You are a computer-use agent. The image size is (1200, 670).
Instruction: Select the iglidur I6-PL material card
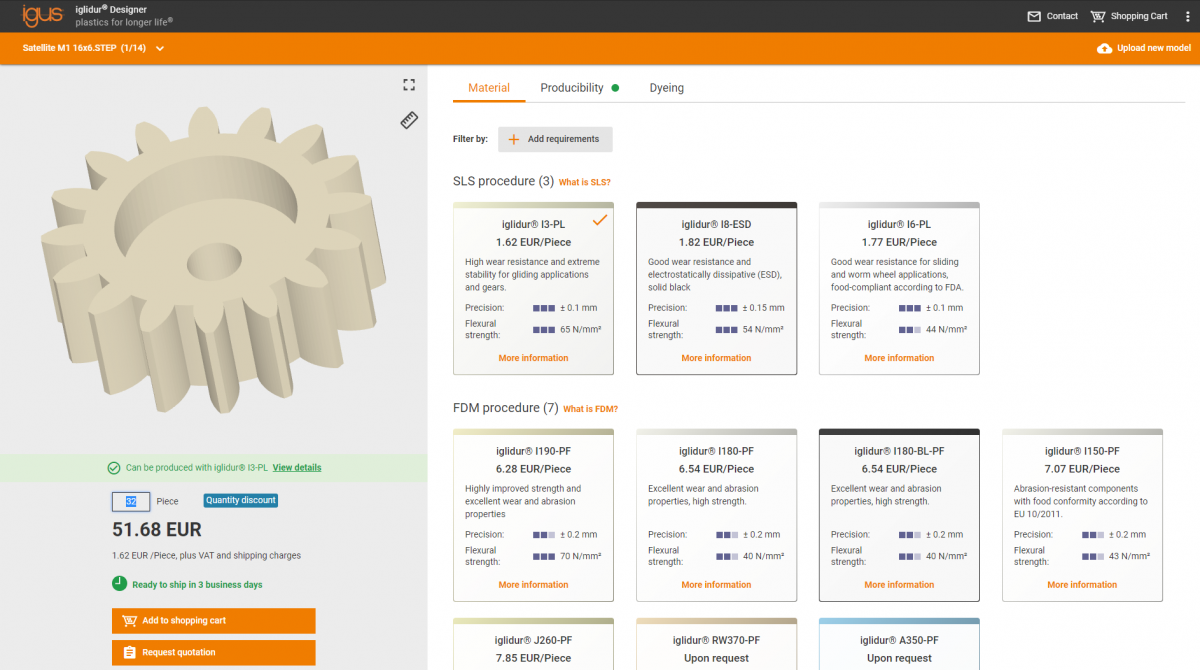coord(899,289)
